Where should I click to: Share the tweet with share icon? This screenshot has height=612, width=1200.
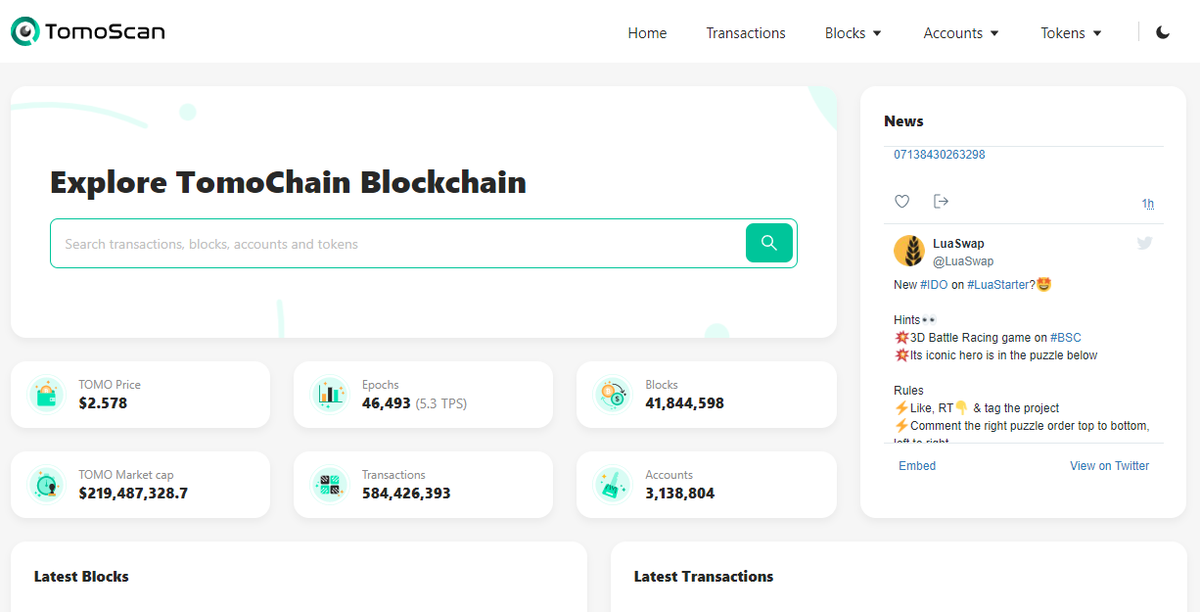(x=941, y=202)
